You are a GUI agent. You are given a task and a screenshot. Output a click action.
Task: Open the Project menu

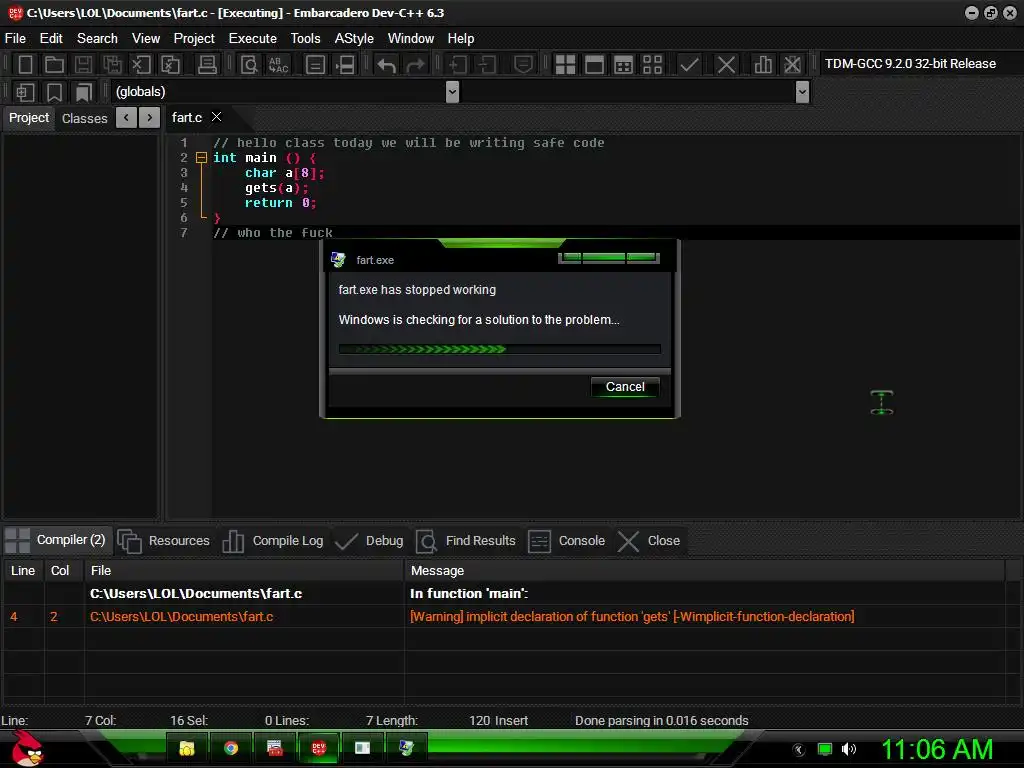(194, 39)
